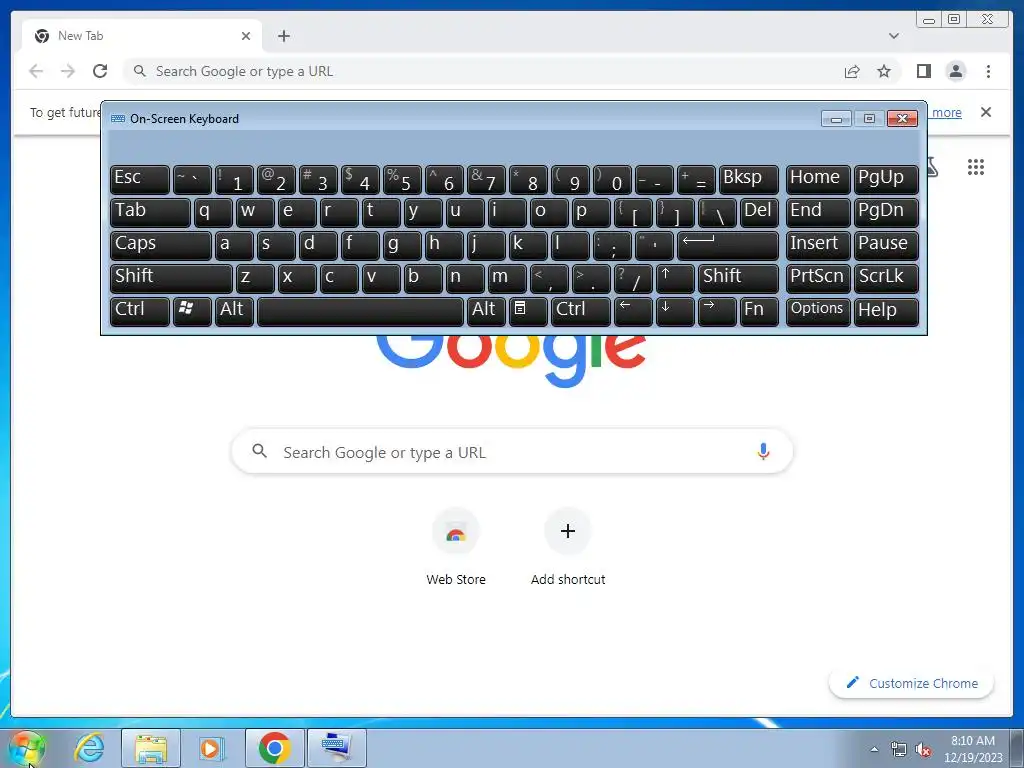This screenshot has height=768, width=1024.
Task: Click the backslash key
Action: [x=716, y=212]
